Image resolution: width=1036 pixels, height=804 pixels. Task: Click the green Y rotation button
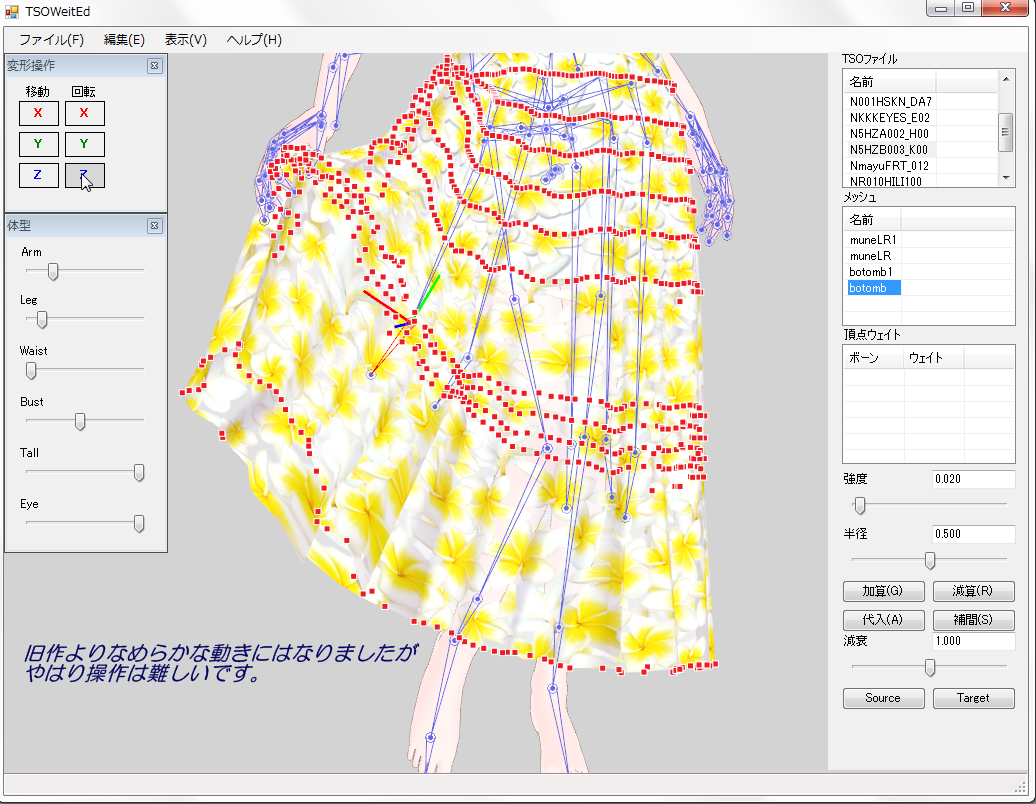[x=84, y=144]
